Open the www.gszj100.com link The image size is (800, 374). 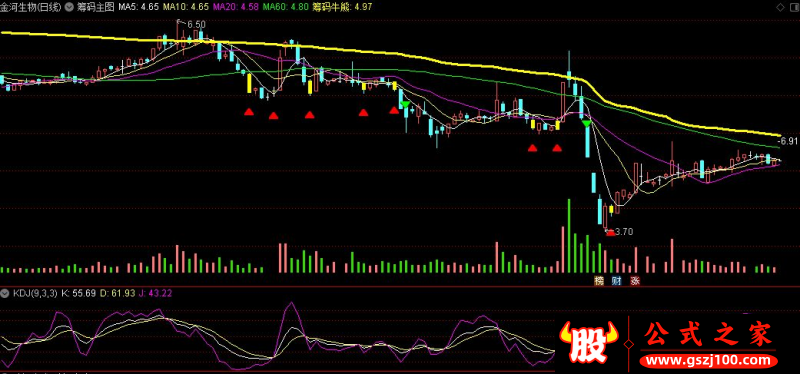tap(708, 361)
